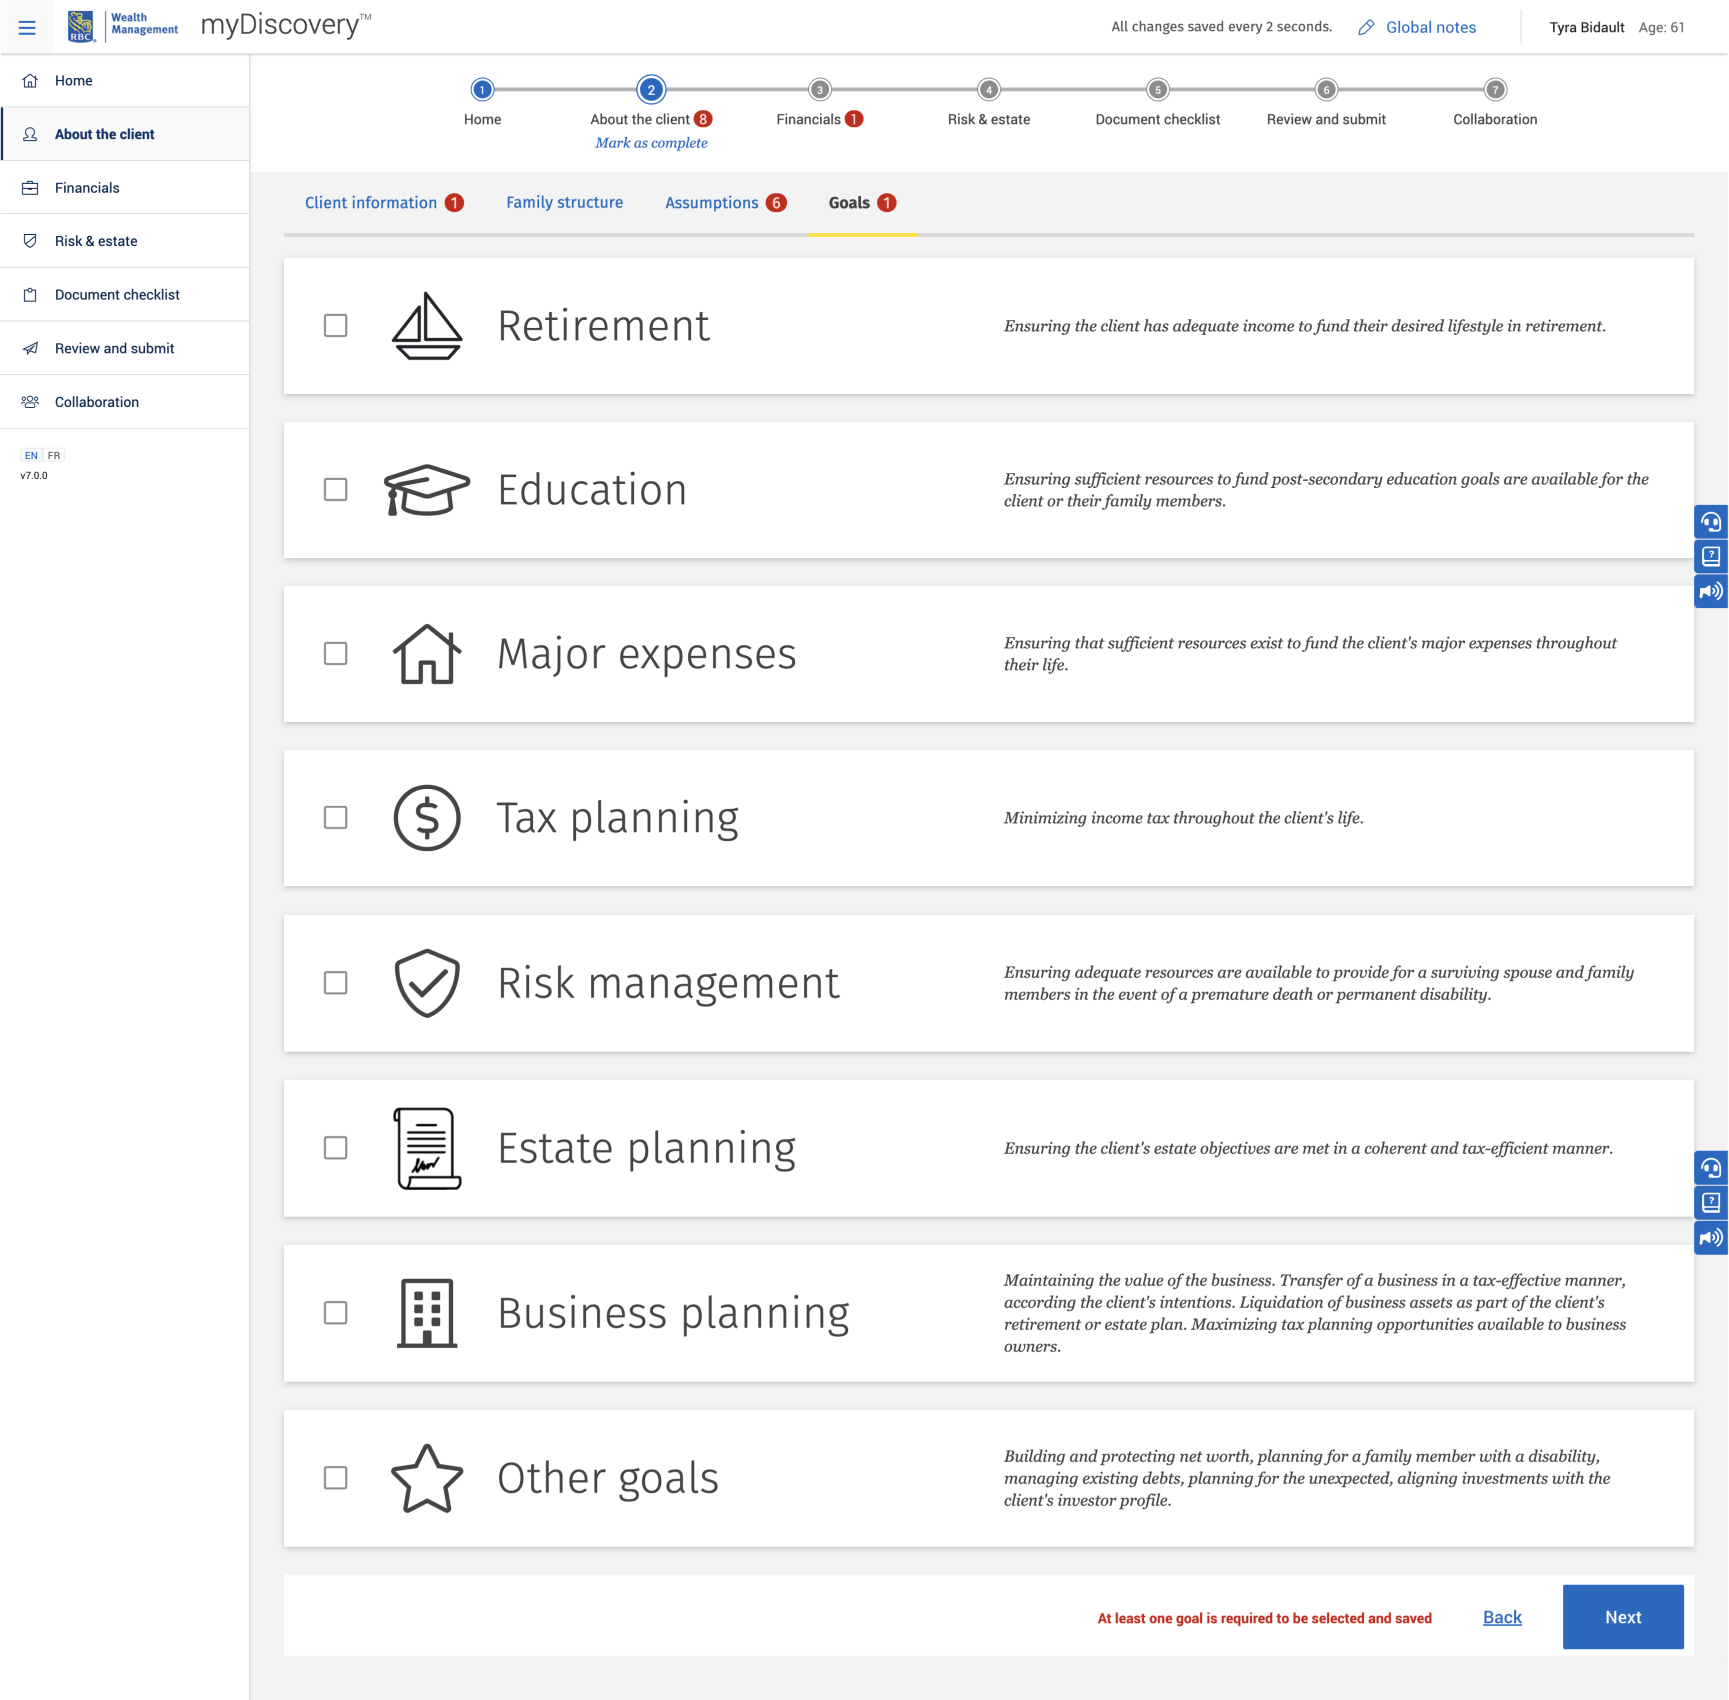Click the Retirement goal title text

[604, 326]
